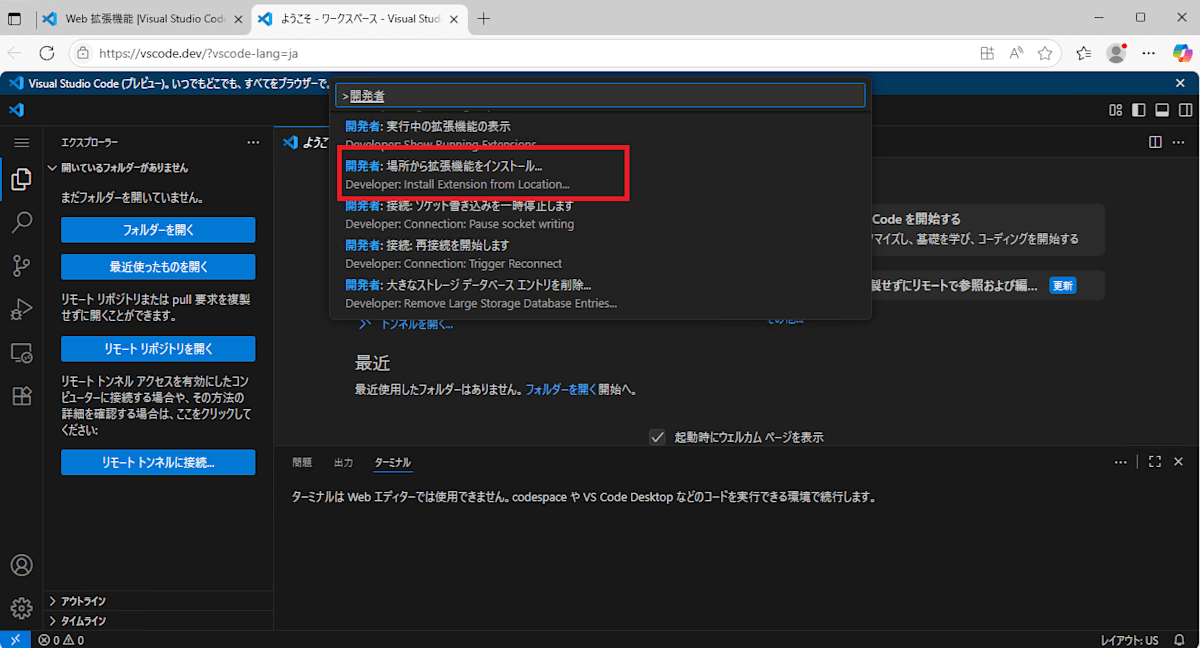Open Edge favorites list icon
1200x648 pixels.
pos(1084,53)
